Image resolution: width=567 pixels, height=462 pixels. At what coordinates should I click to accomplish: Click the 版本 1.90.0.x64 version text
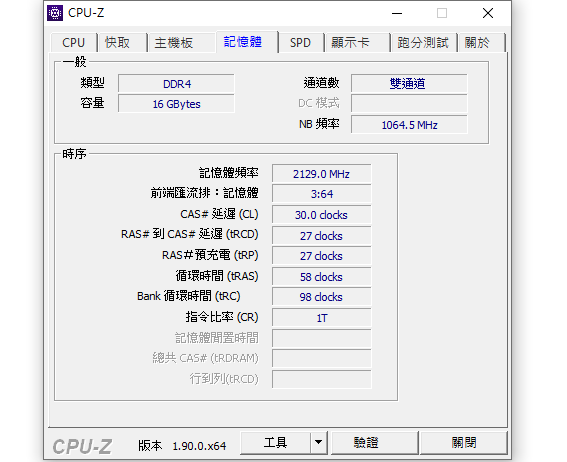click(182, 446)
